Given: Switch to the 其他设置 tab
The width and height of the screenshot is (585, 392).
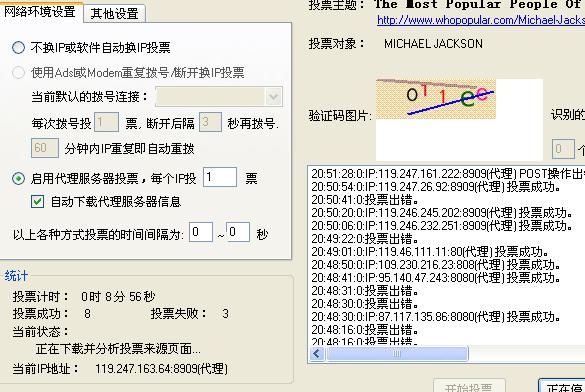Looking at the screenshot, I should pyautogui.click(x=114, y=14).
